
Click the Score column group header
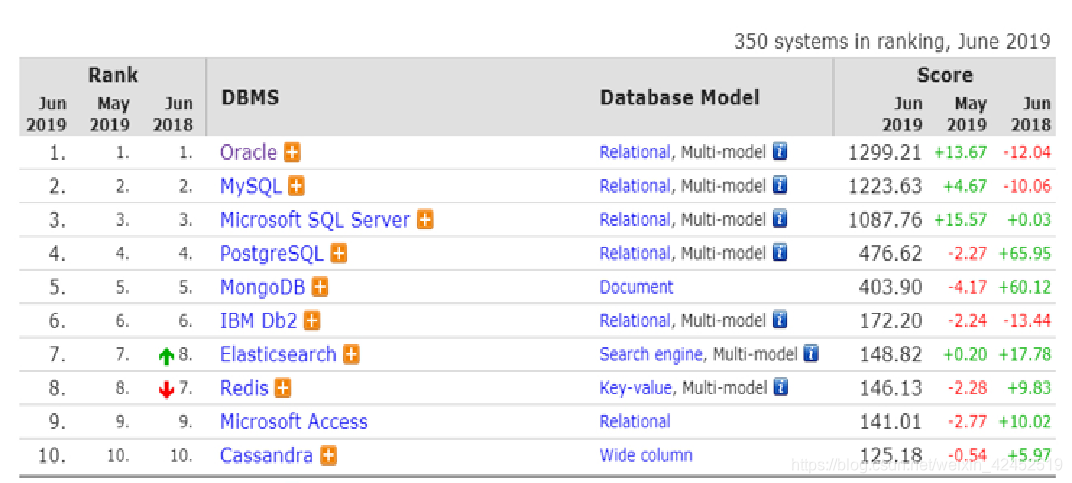944,75
